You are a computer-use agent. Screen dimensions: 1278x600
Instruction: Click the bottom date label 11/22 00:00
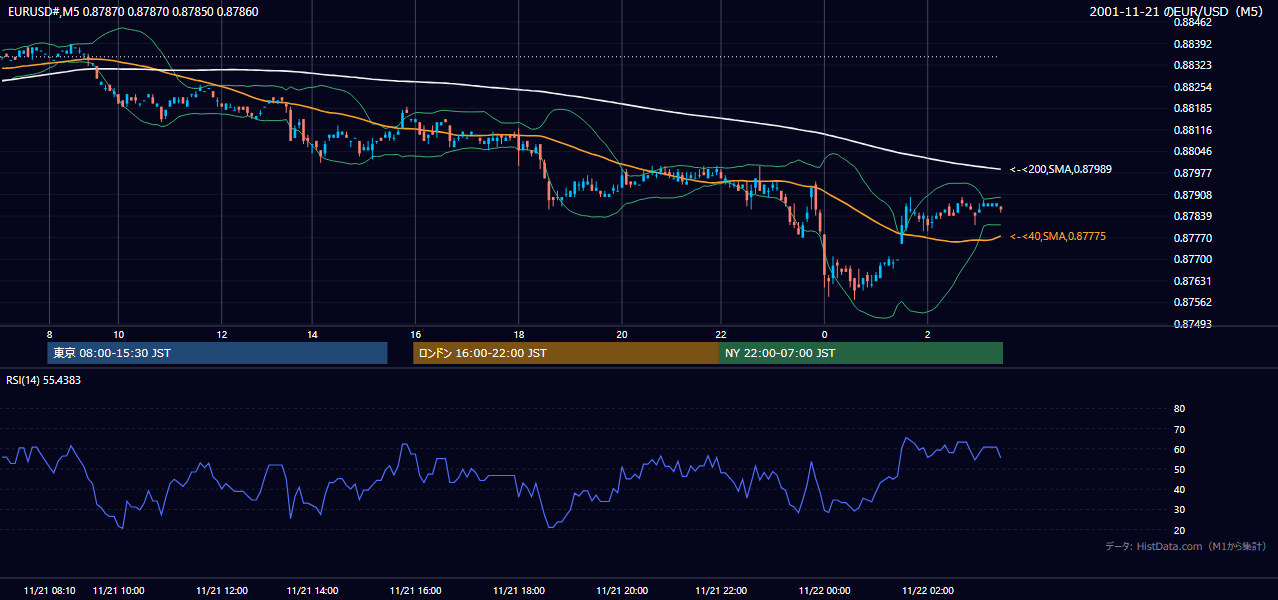pyautogui.click(x=826, y=591)
